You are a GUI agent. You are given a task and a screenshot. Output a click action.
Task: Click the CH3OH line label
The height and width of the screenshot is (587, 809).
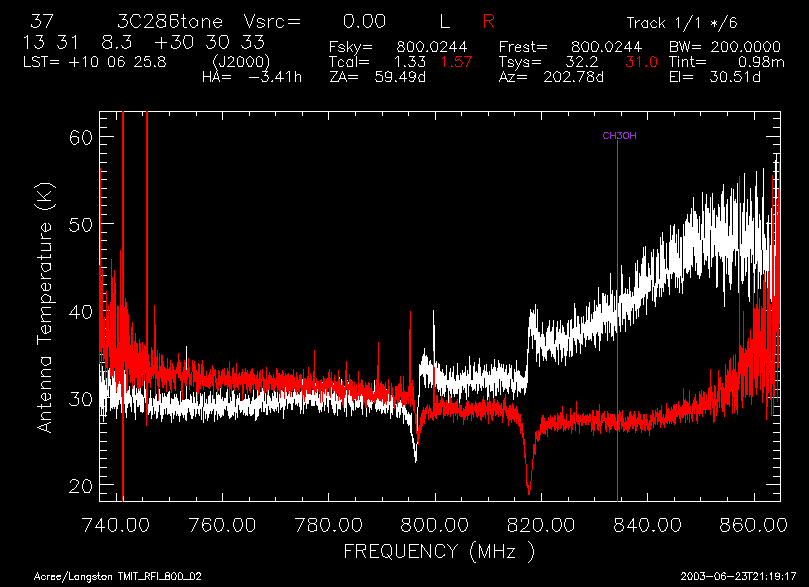(x=619, y=136)
